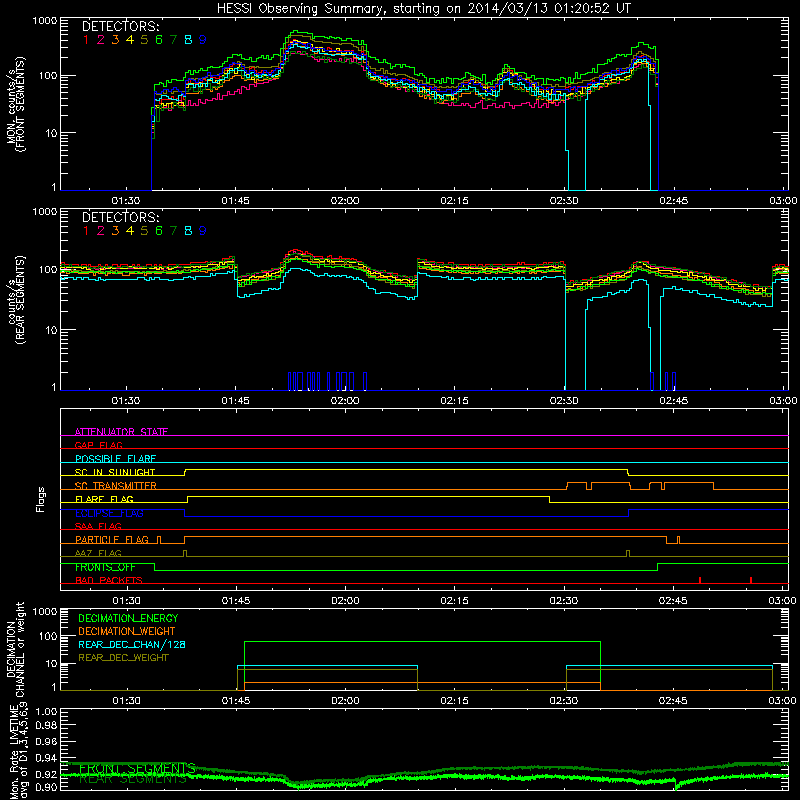The height and width of the screenshot is (800, 800).
Task: Click orange detector 3 in rear segments legend
Action: (x=115, y=231)
